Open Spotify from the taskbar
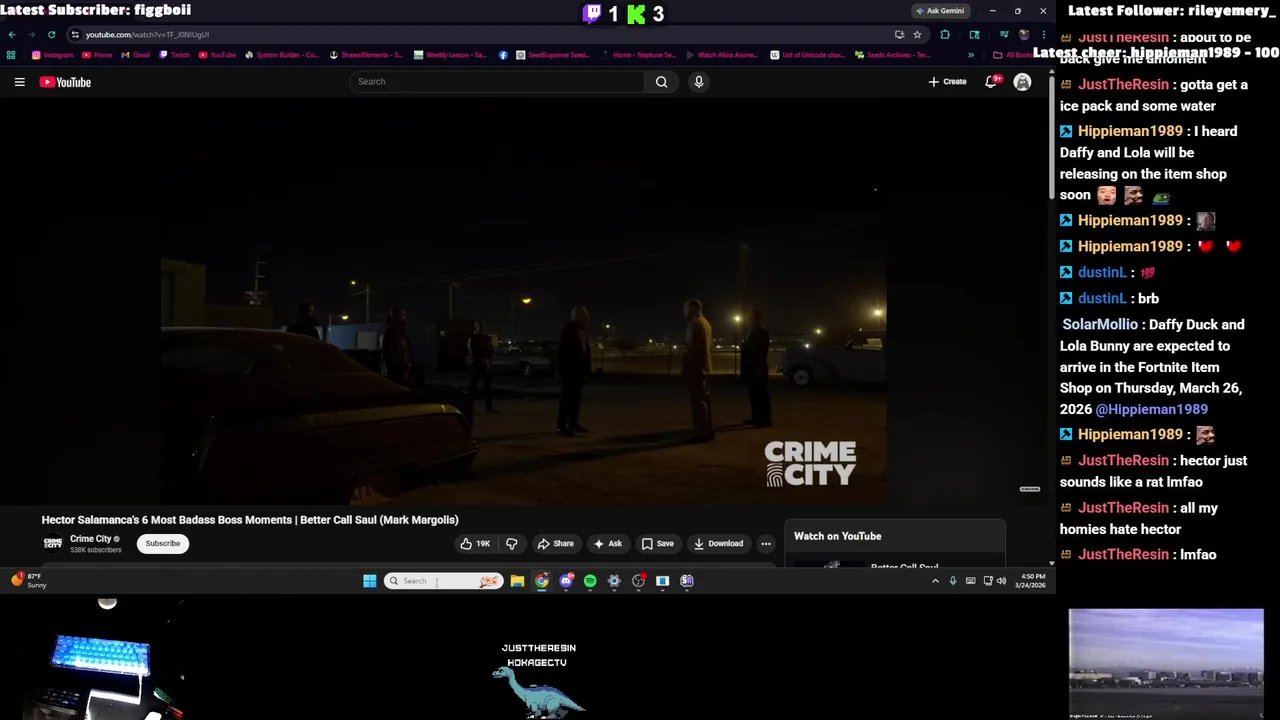 click(x=590, y=581)
